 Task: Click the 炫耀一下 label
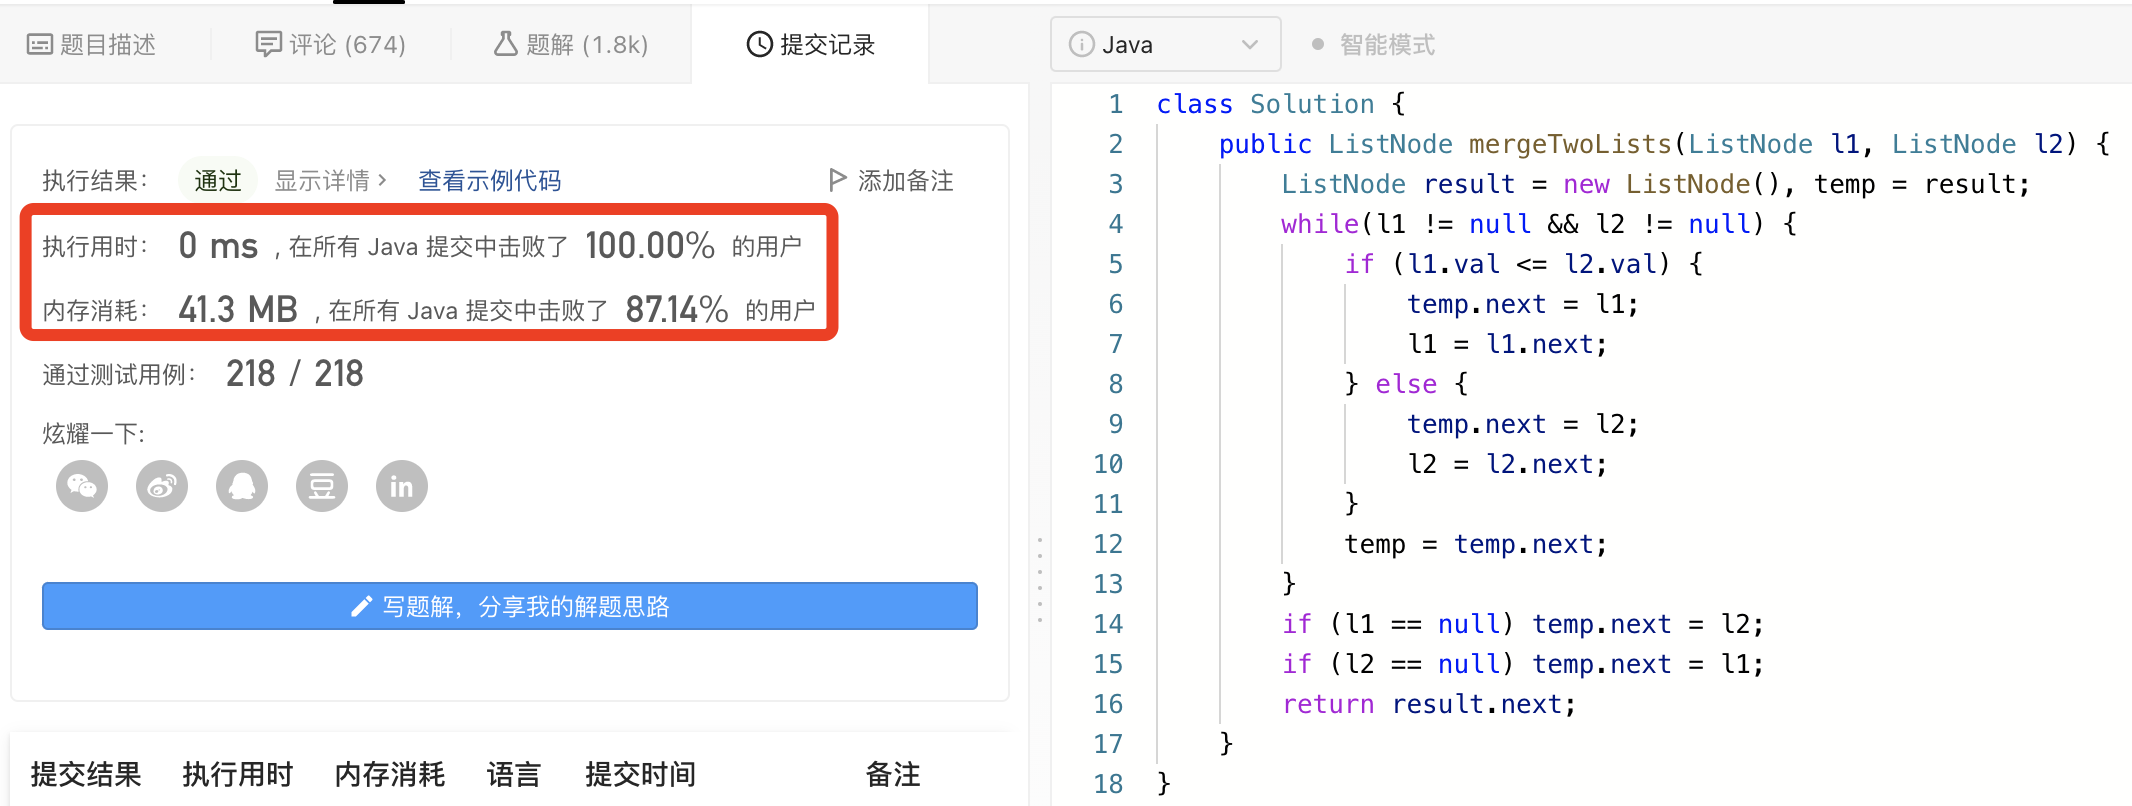pos(94,434)
